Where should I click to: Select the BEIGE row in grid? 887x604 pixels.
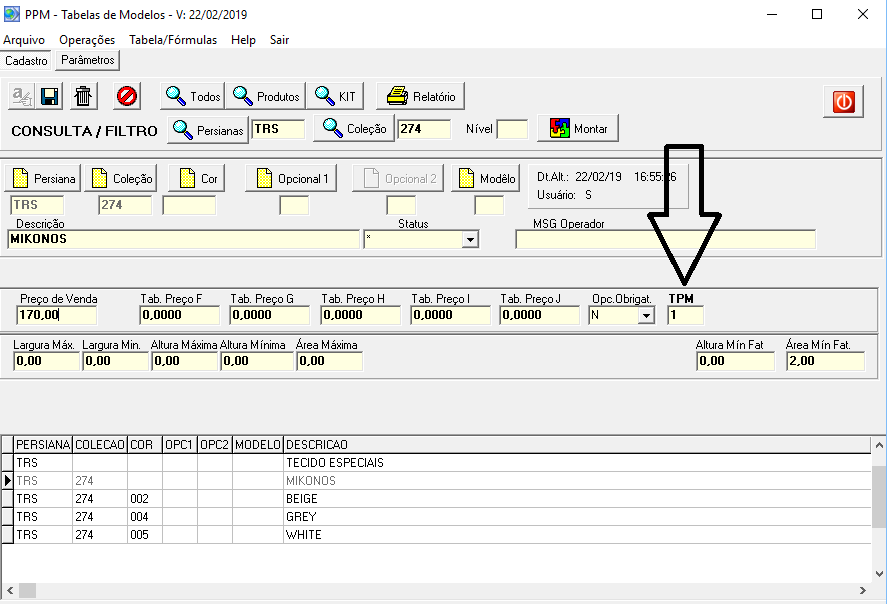(x=436, y=499)
